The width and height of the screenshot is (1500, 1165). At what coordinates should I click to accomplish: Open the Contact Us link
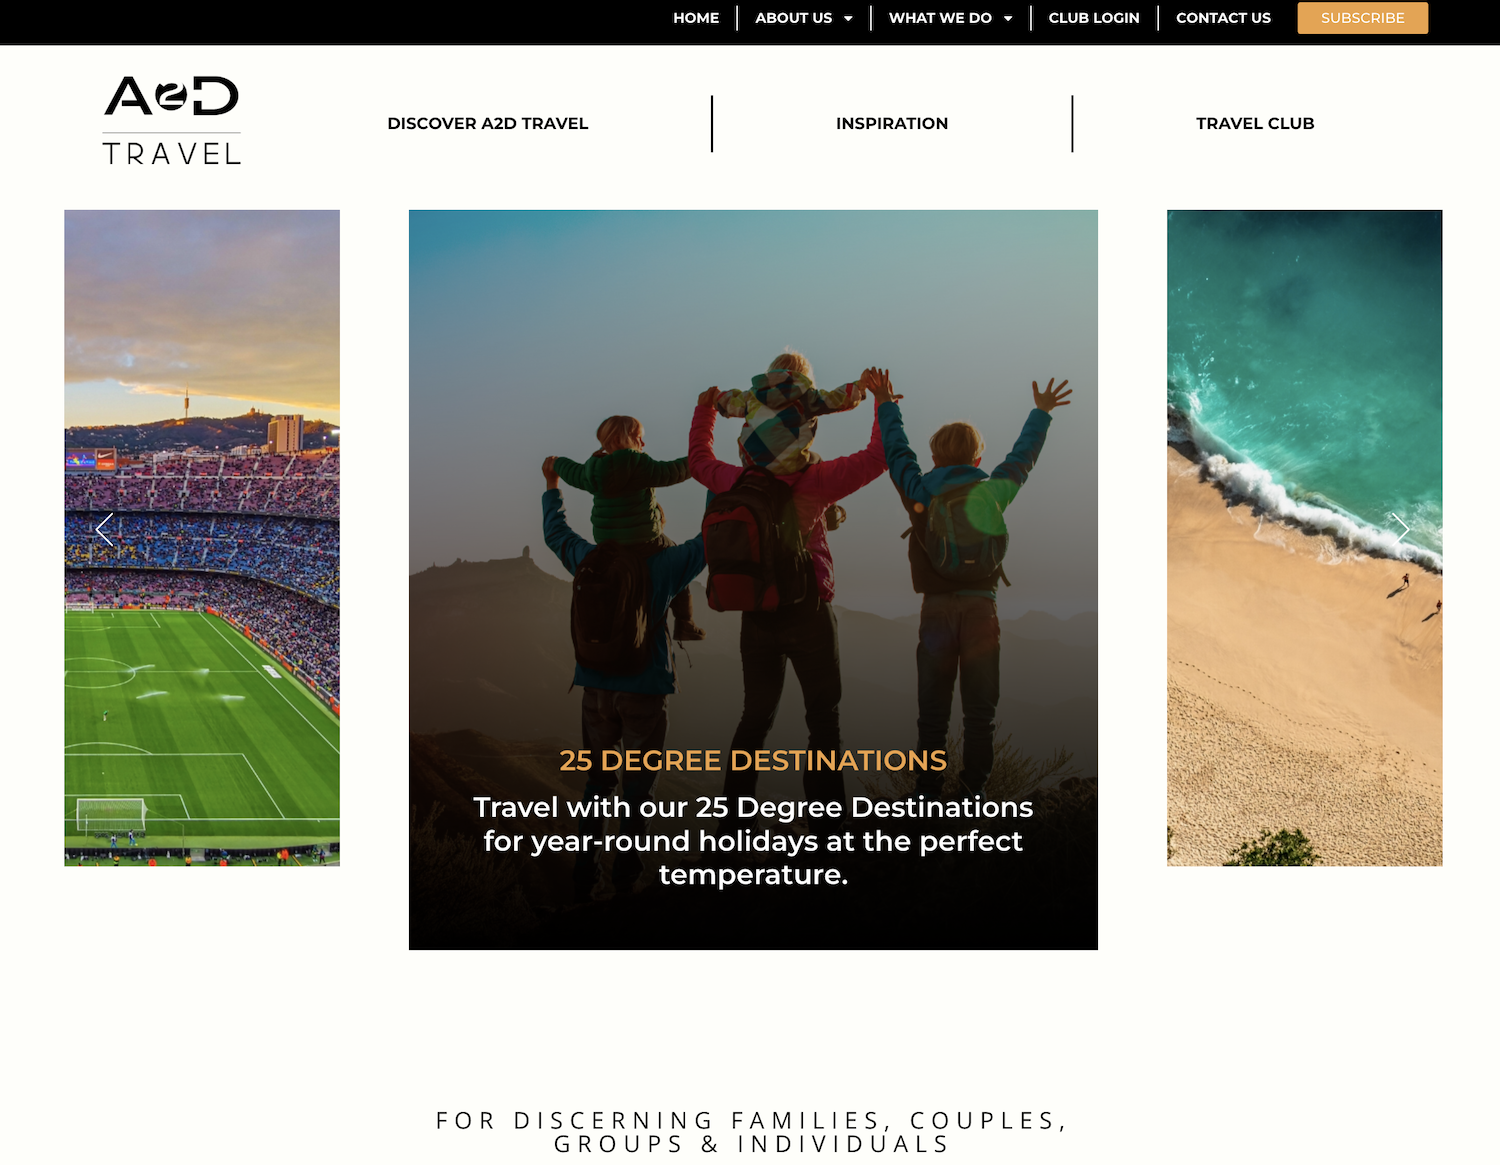tap(1223, 18)
